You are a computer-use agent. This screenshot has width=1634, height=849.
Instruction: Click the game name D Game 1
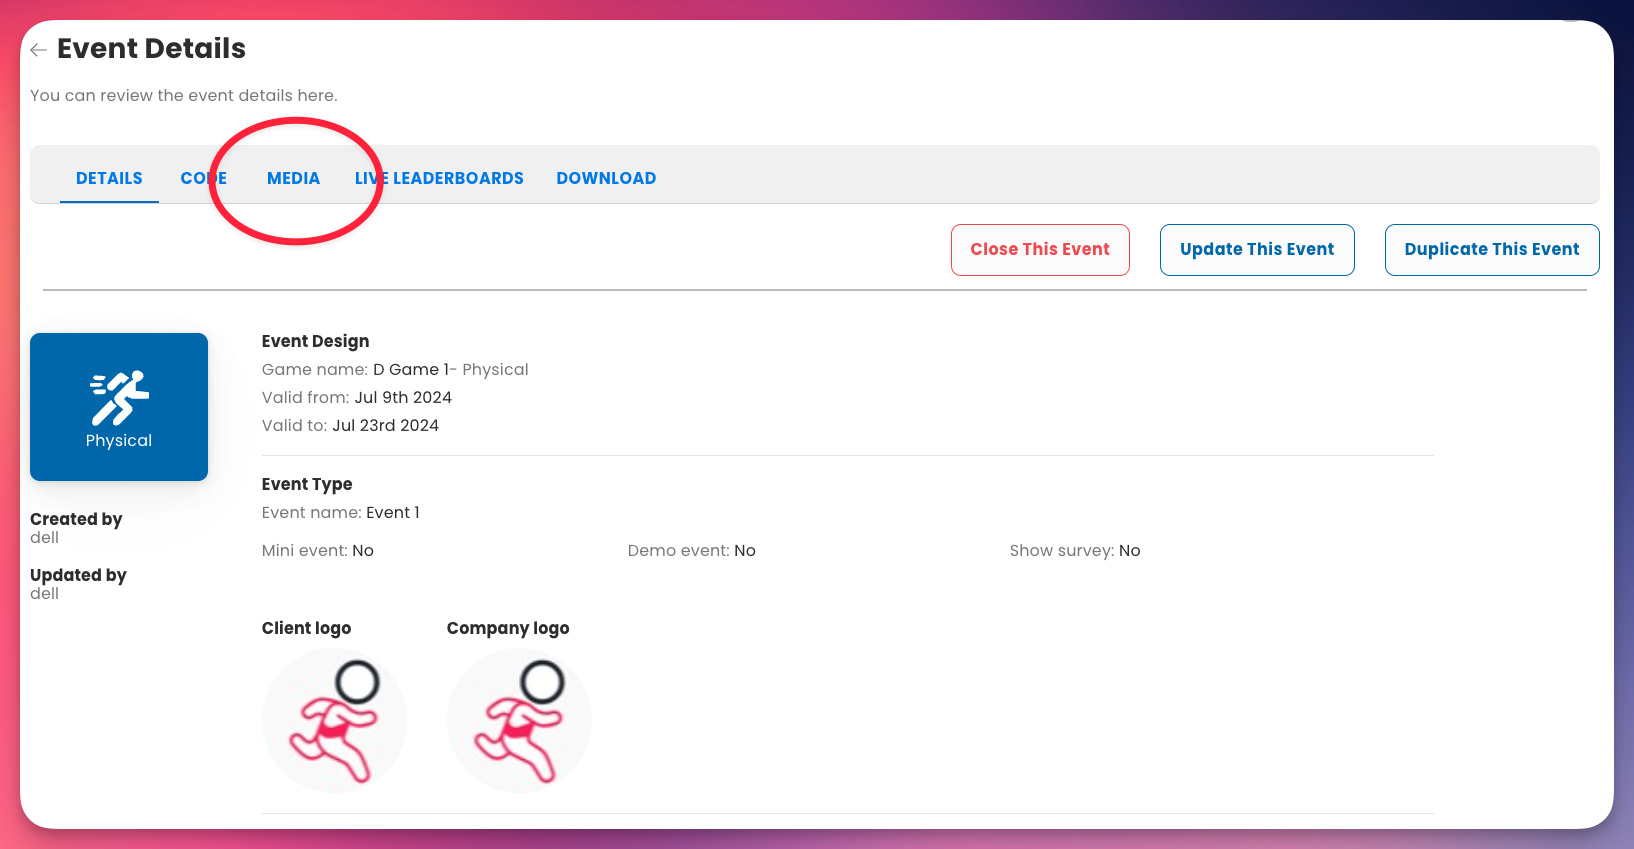(410, 370)
